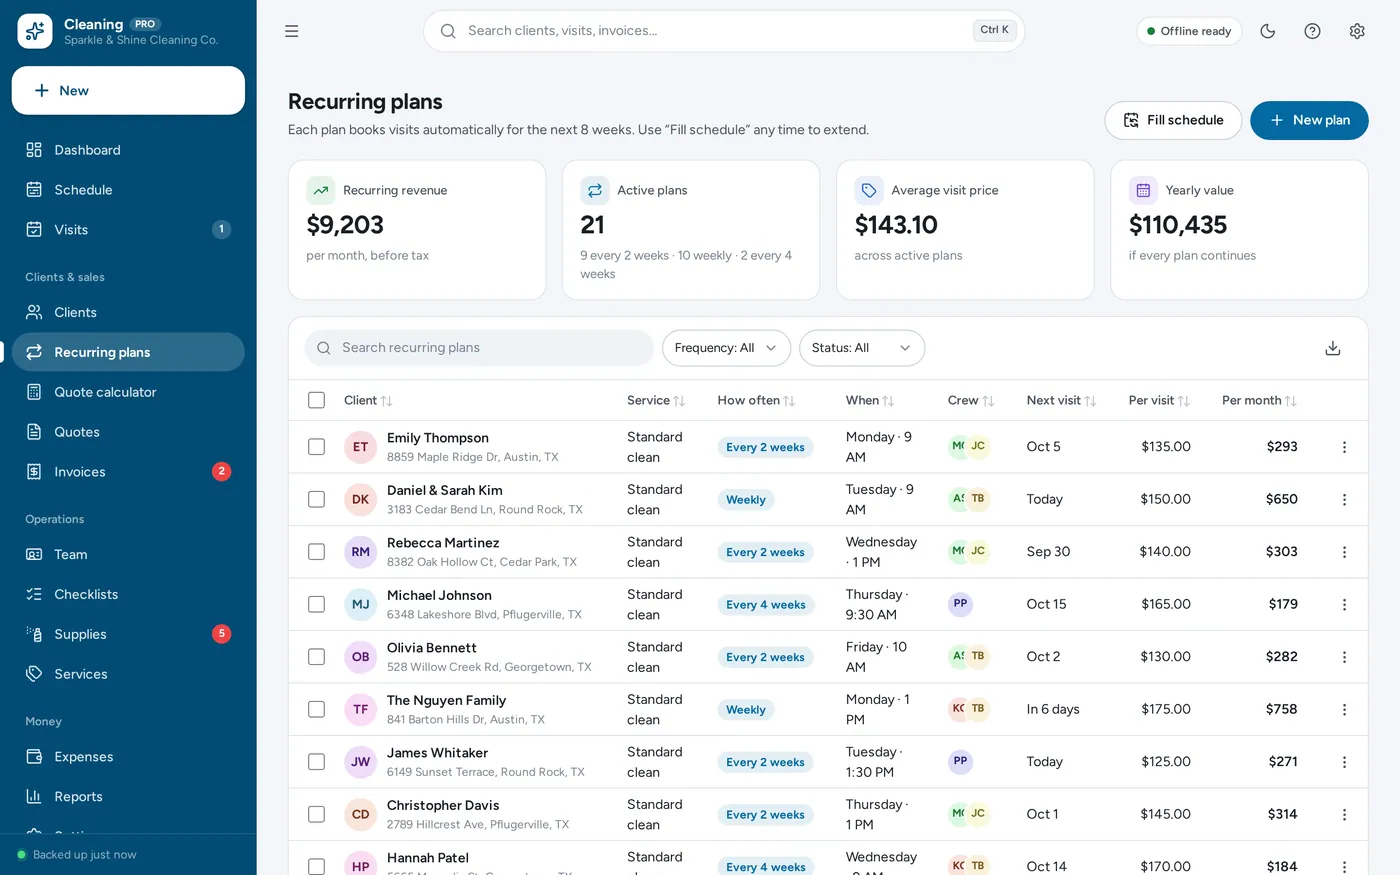Image resolution: width=1400 pixels, height=875 pixels.
Task: Check the box for Emily Thompson
Action: click(x=316, y=447)
